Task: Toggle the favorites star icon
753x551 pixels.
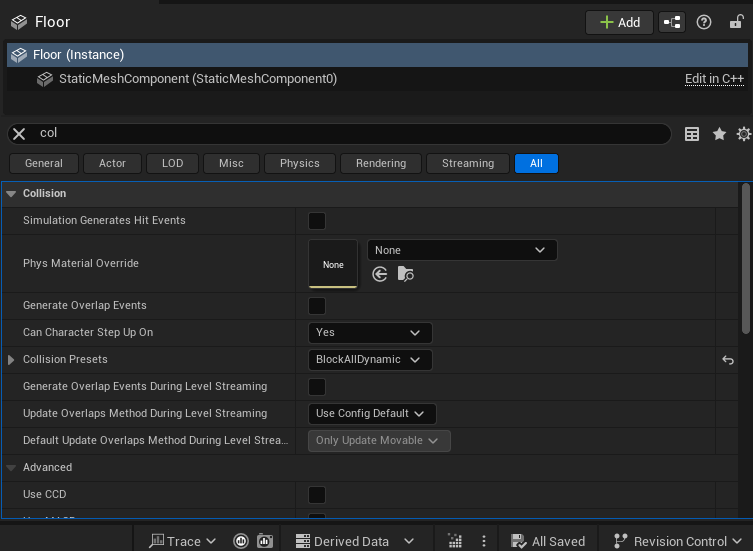Action: [719, 134]
